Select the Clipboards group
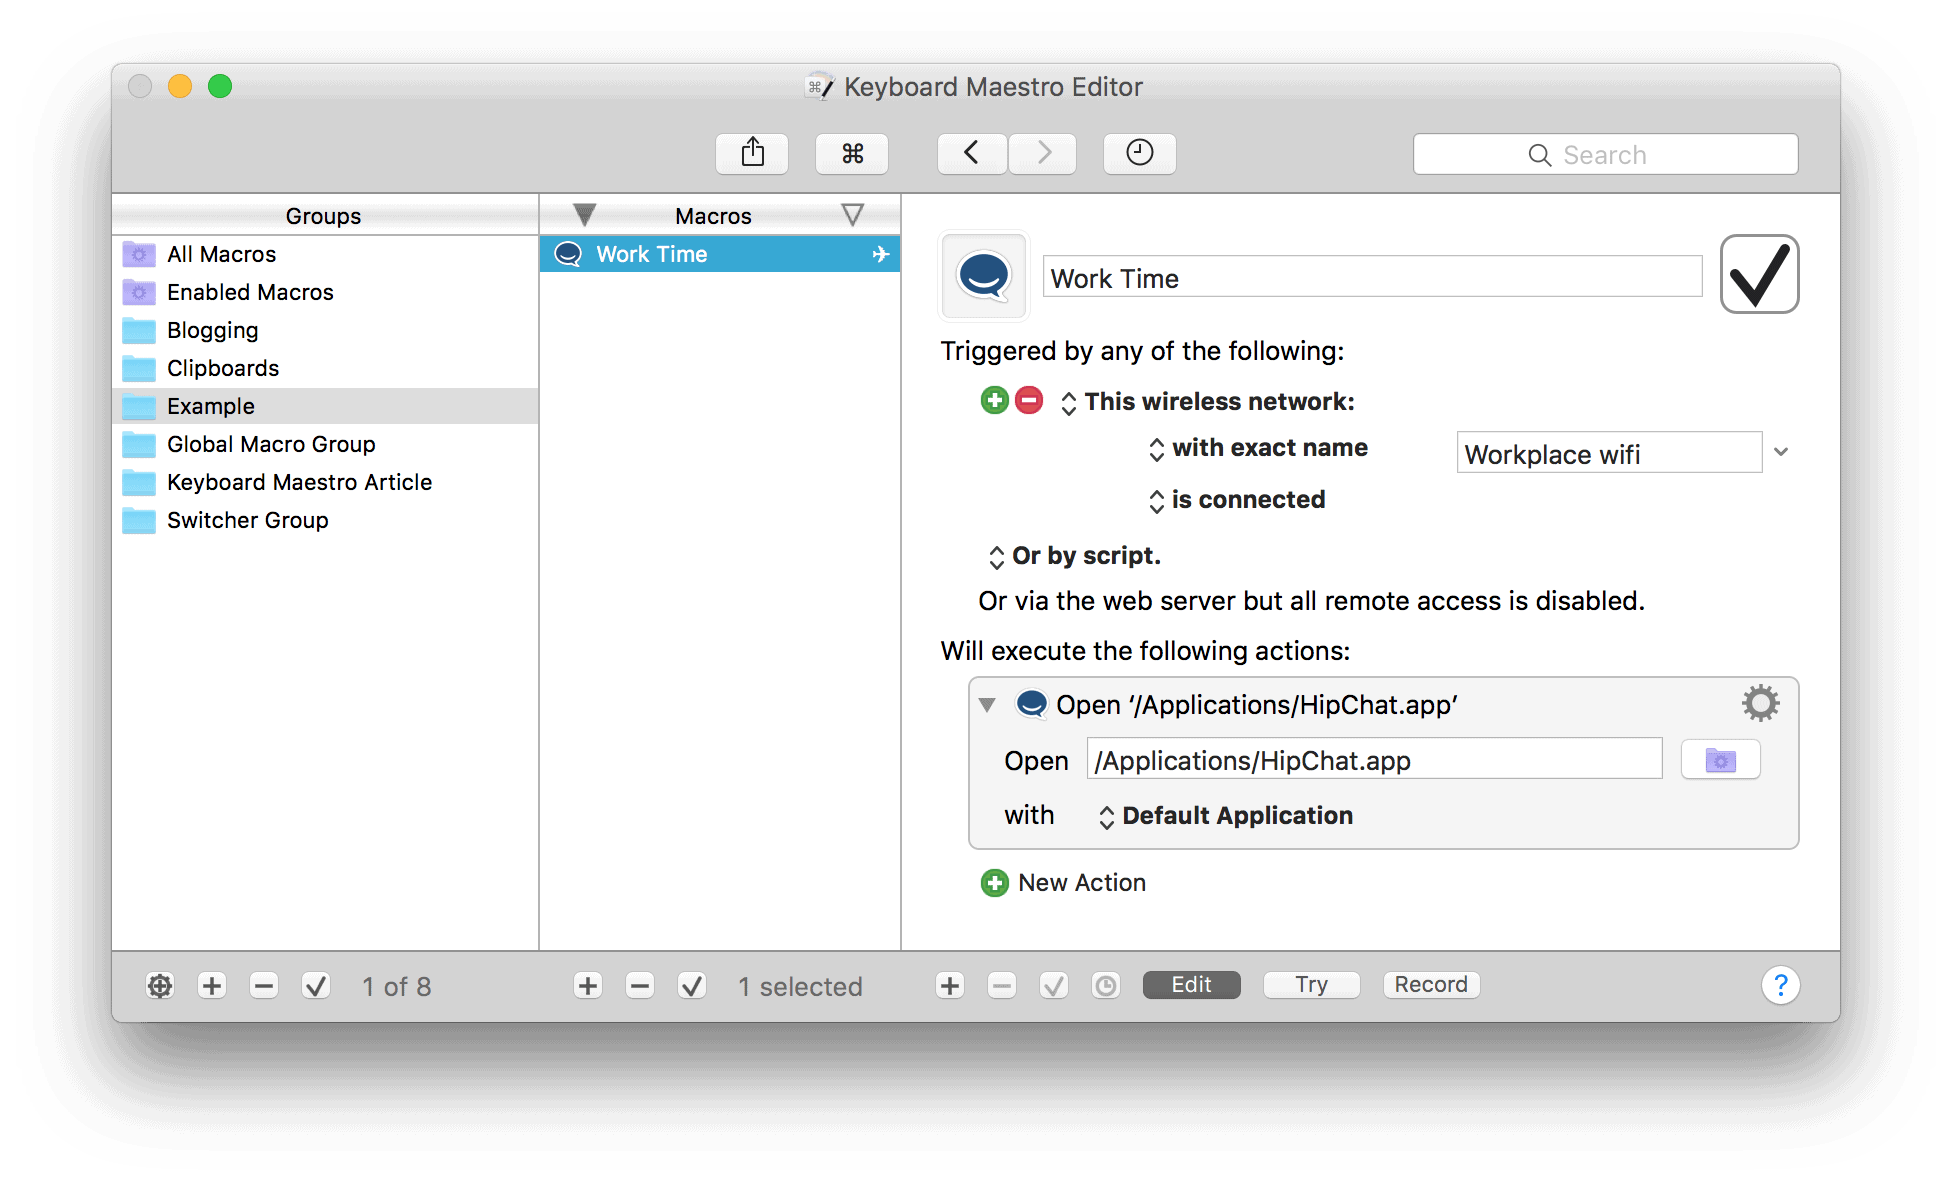1952x1182 pixels. (x=325, y=368)
